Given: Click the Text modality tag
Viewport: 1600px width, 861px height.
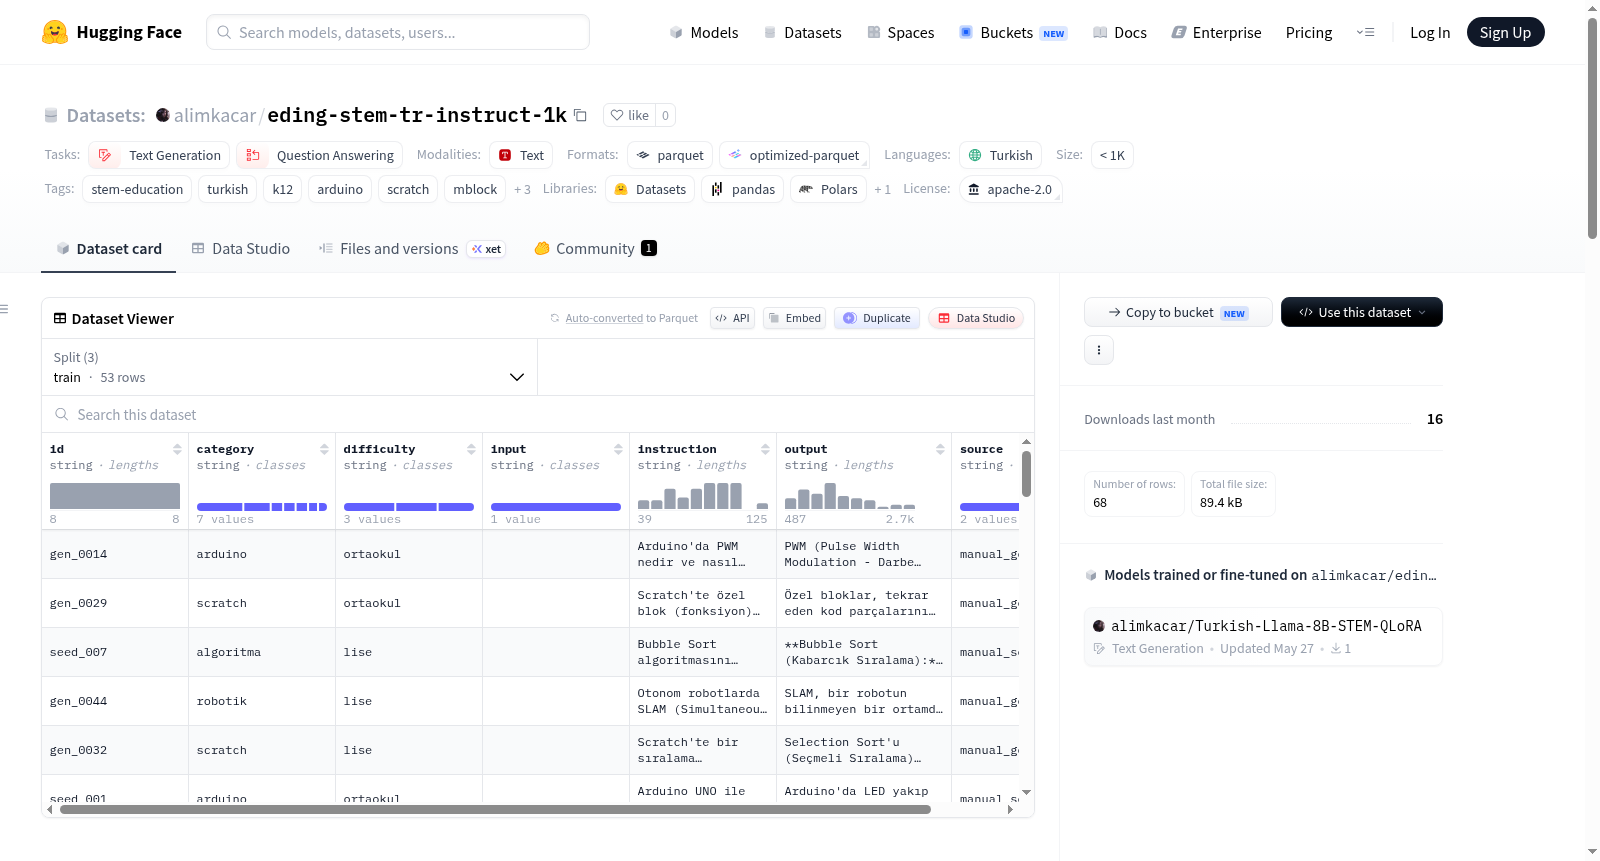Looking at the screenshot, I should click(x=521, y=155).
